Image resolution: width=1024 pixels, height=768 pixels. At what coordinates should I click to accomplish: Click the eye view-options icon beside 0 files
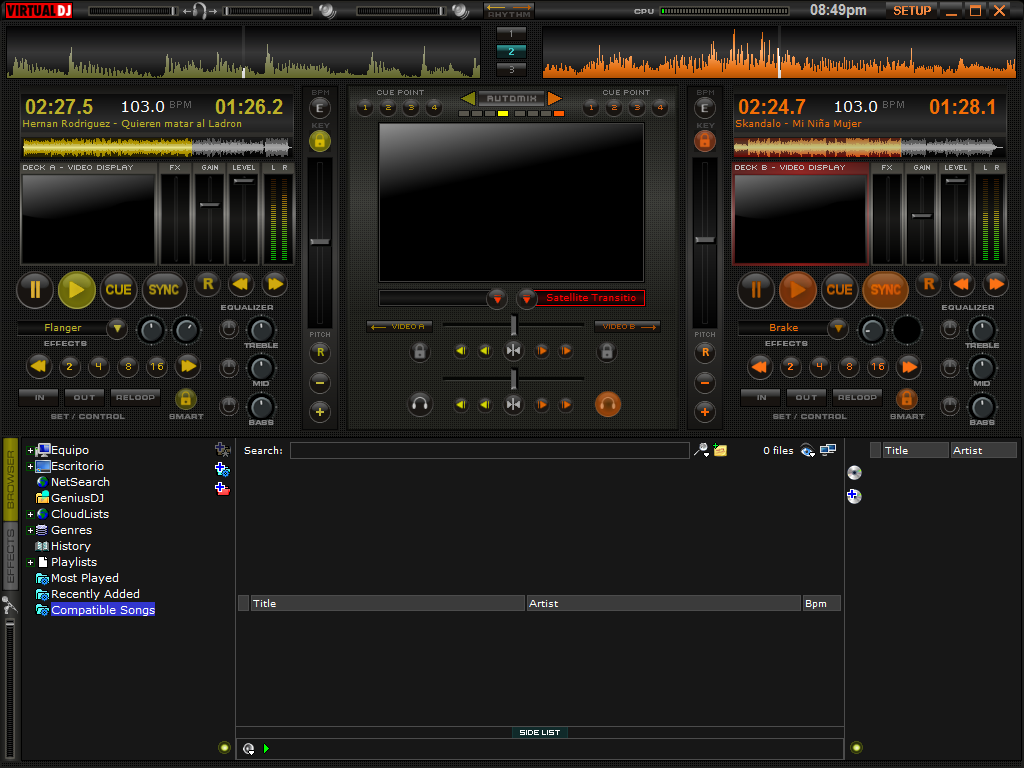tap(806, 450)
